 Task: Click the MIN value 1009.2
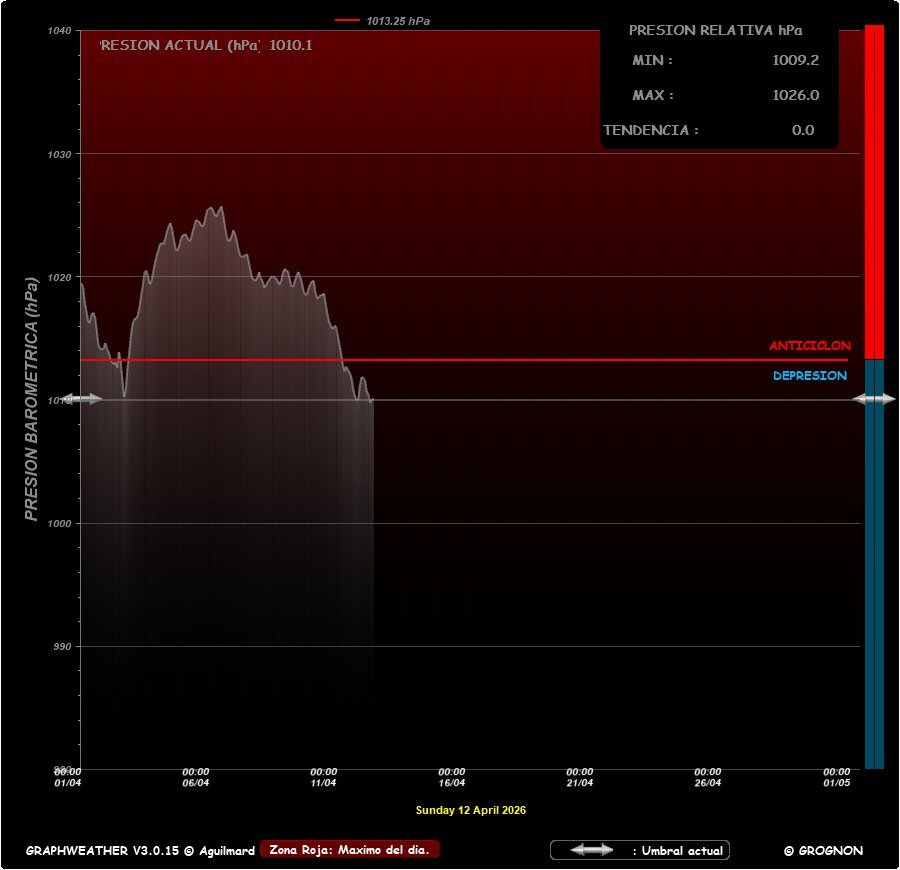pyautogui.click(x=795, y=60)
